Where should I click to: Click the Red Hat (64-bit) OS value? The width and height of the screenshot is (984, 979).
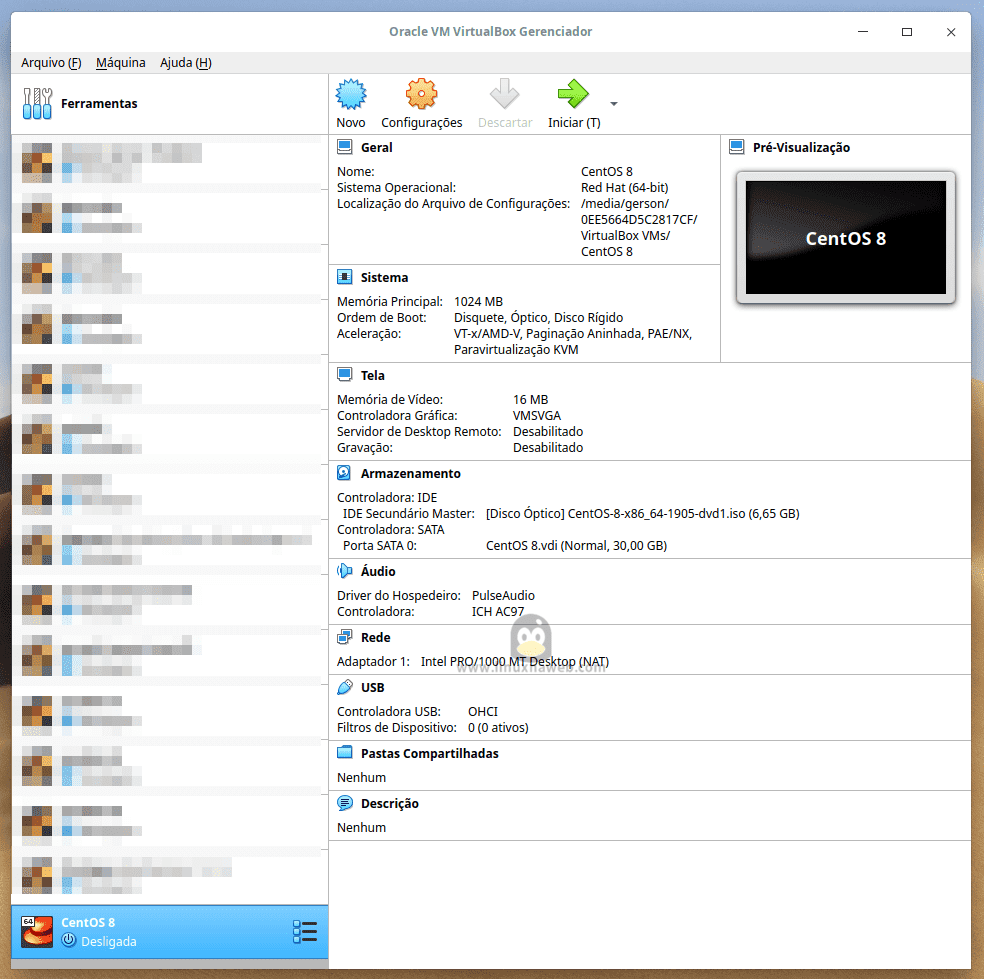click(x=624, y=188)
